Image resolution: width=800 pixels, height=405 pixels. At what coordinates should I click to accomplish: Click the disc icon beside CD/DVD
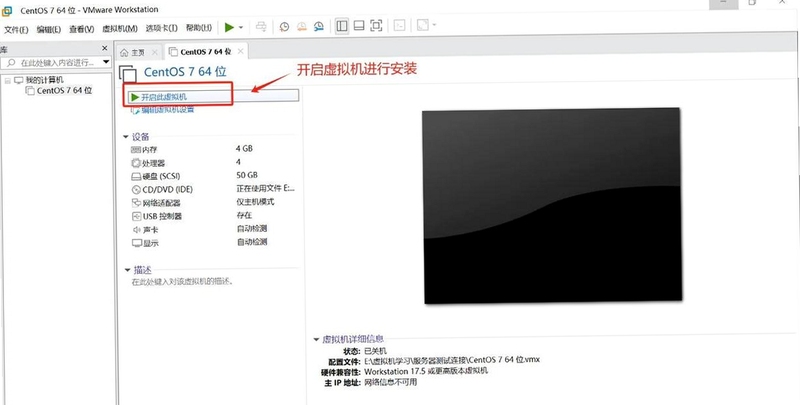click(x=136, y=190)
